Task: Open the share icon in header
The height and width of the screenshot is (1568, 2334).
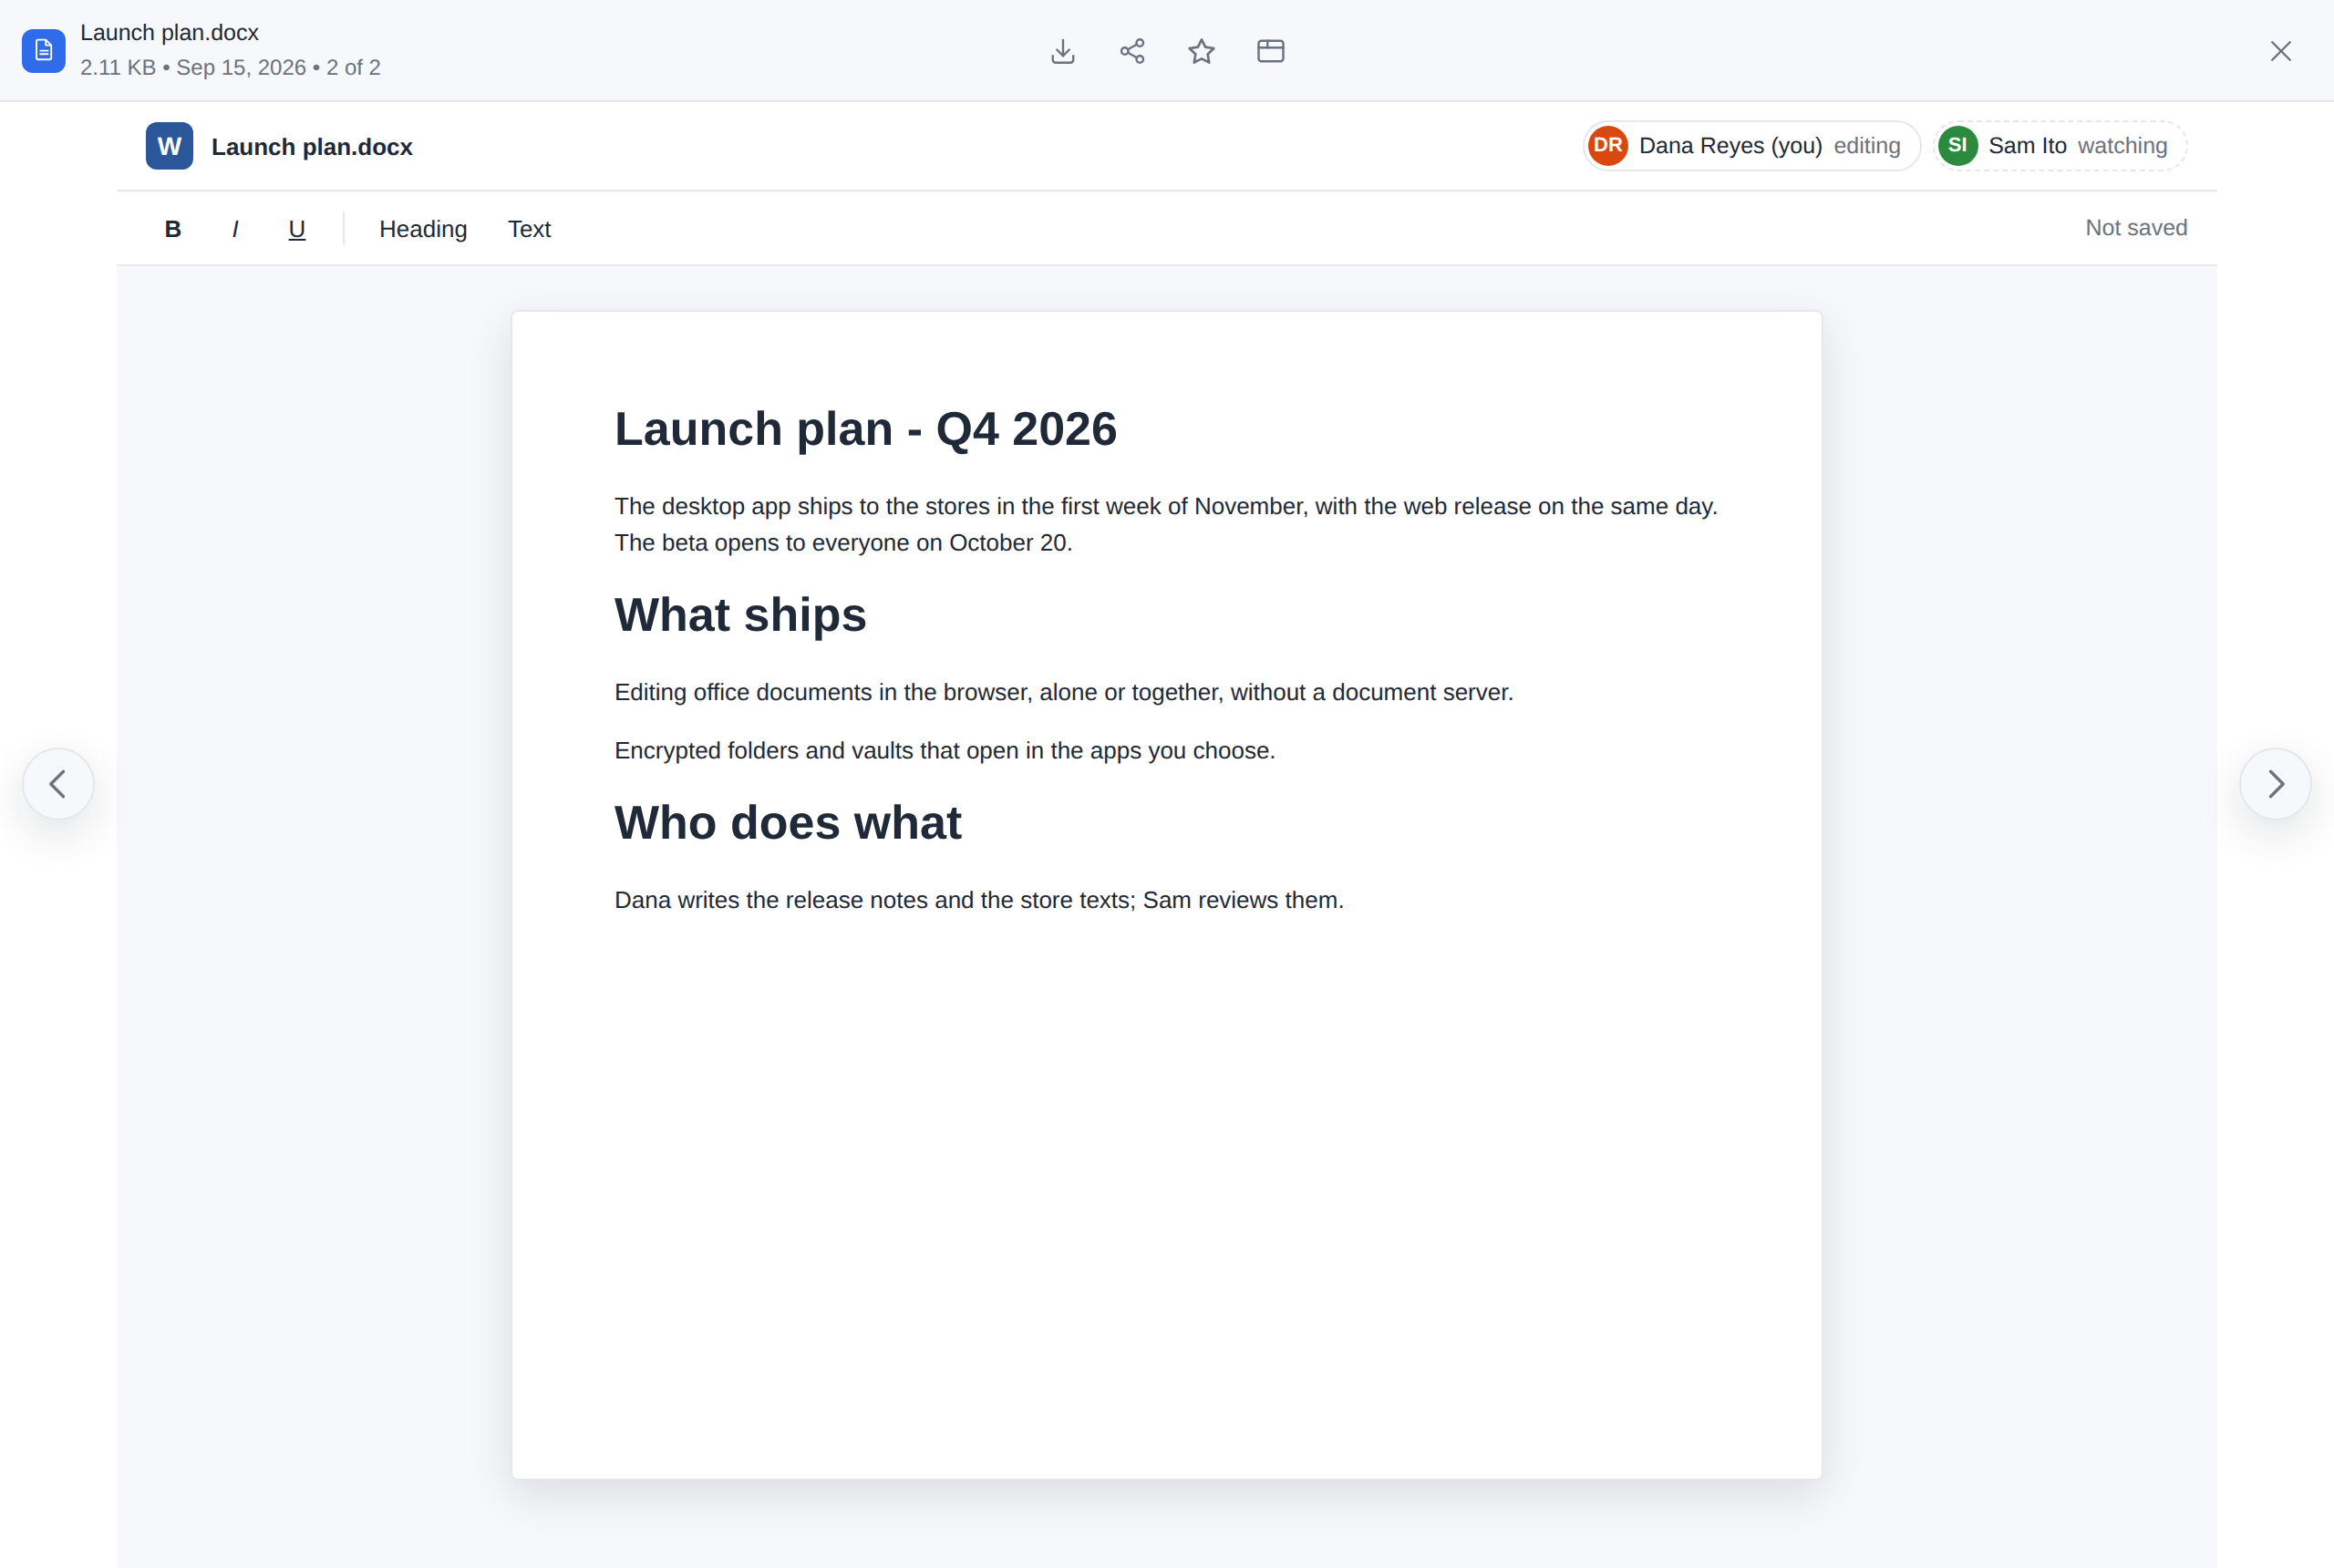Action: (x=1132, y=51)
